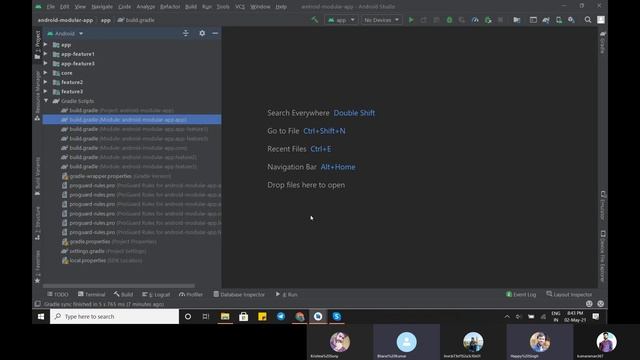Image resolution: width=640 pixels, height=360 pixels.
Task: Toggle the Gradle tool window on right
Action: tap(602, 42)
